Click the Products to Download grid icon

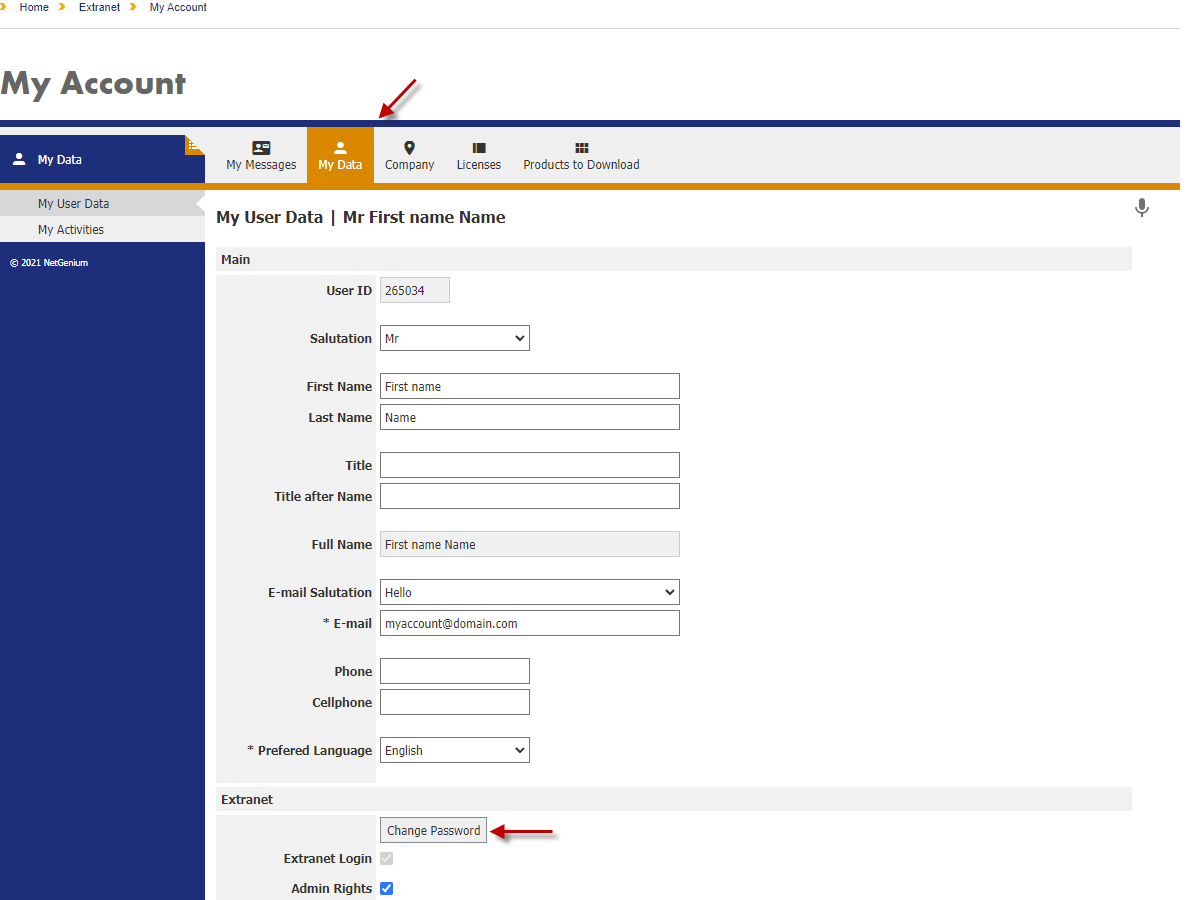click(582, 148)
